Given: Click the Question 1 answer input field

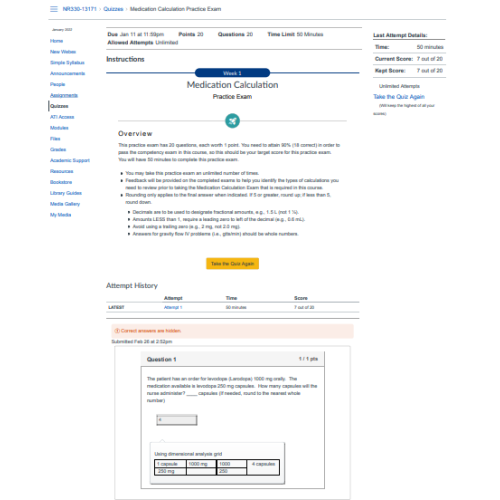Looking at the screenshot, I should pyautogui.click(x=177, y=420).
